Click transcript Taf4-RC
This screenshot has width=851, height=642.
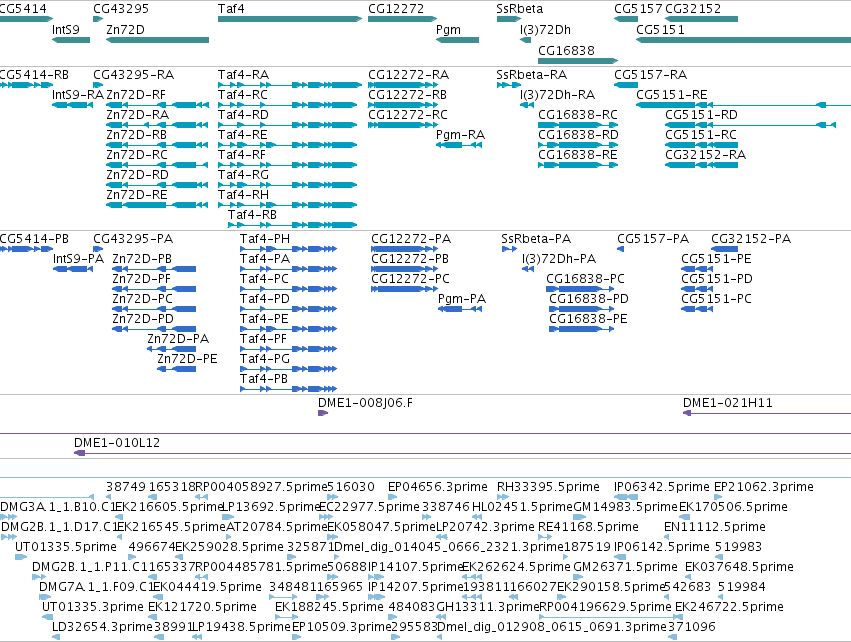tap(288, 105)
